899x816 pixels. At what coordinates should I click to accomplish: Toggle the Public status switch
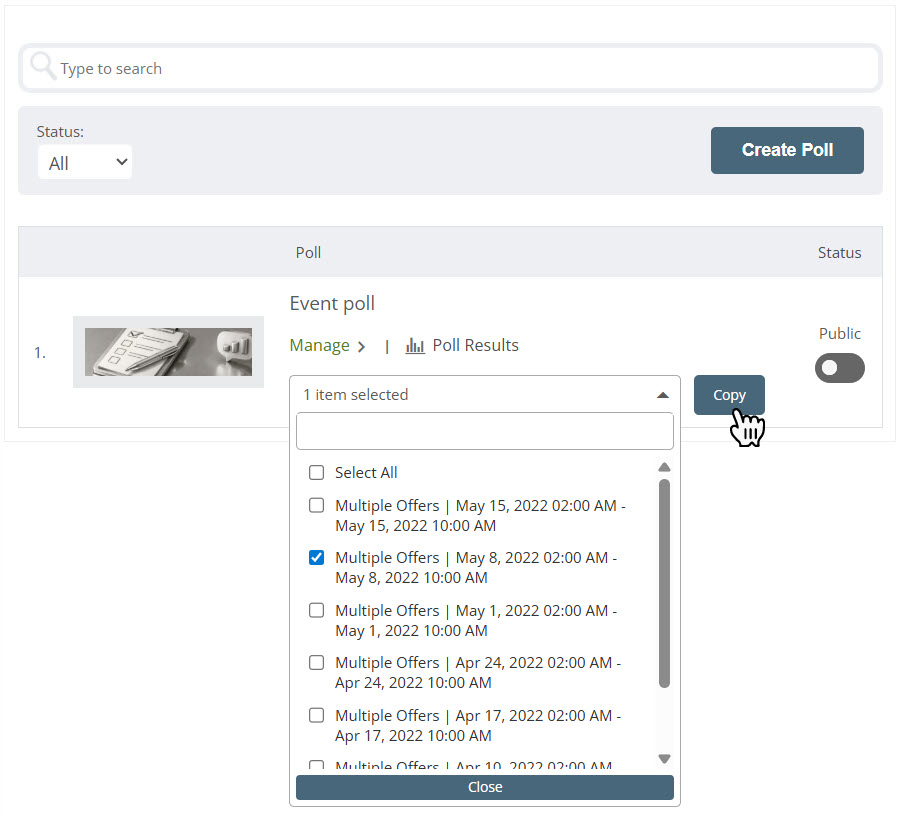click(x=839, y=368)
